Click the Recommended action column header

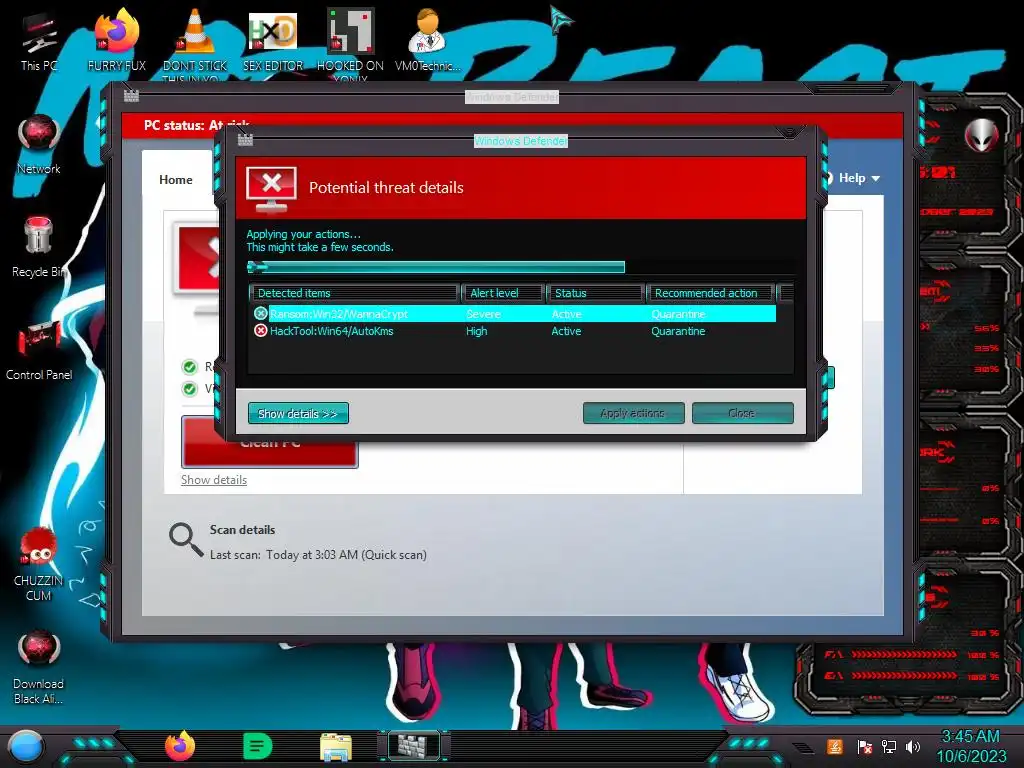[710, 293]
